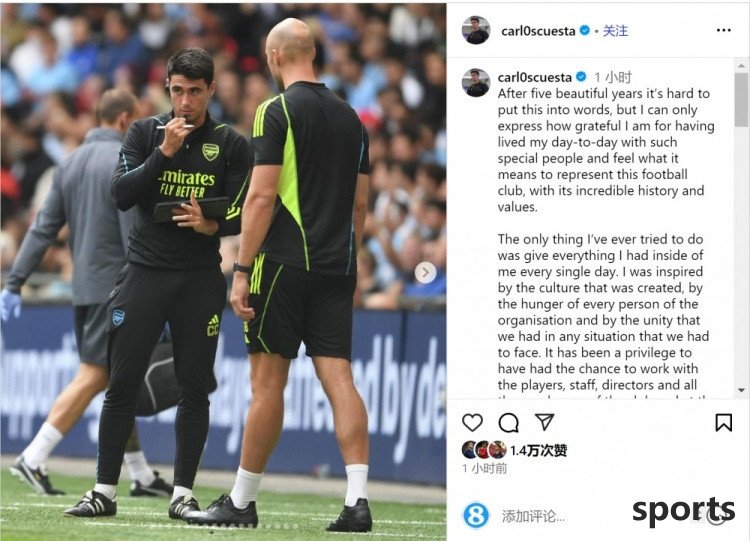Open the carl0scuesta username in caption
This screenshot has width=750, height=541.
click(535, 77)
